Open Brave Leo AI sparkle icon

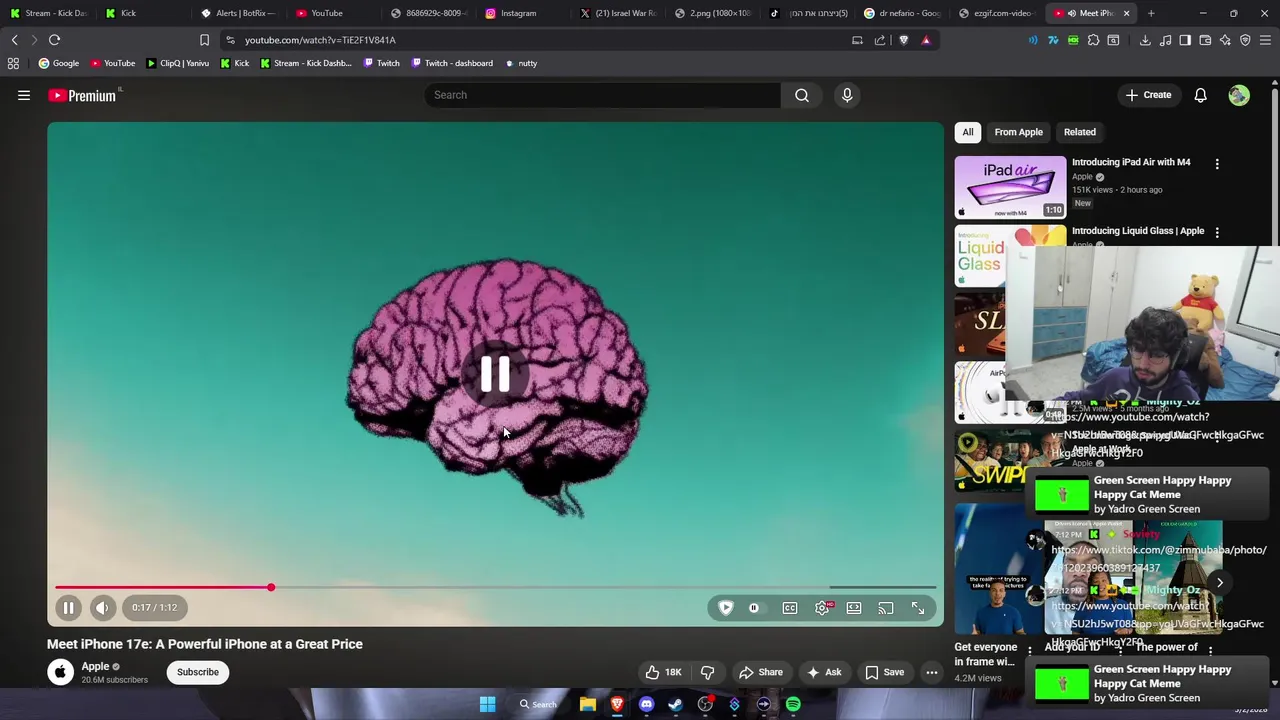coord(1225,40)
